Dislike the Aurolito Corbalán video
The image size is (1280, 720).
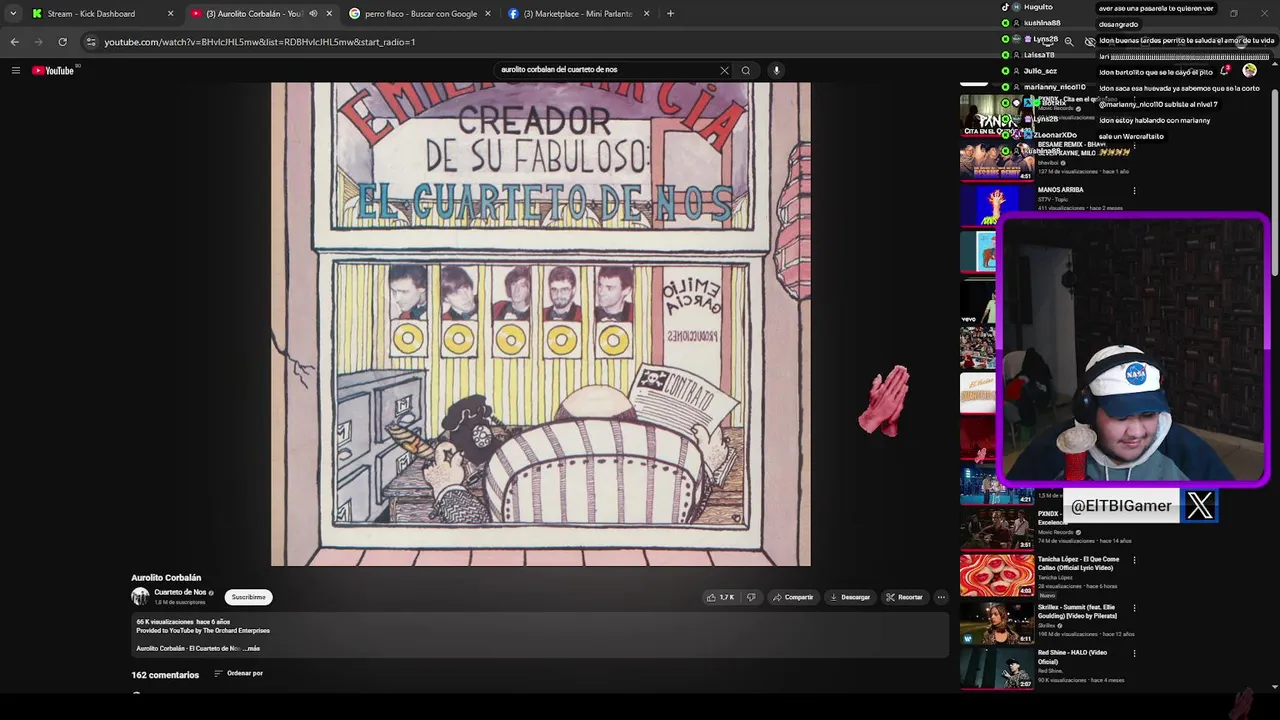[x=752, y=597]
